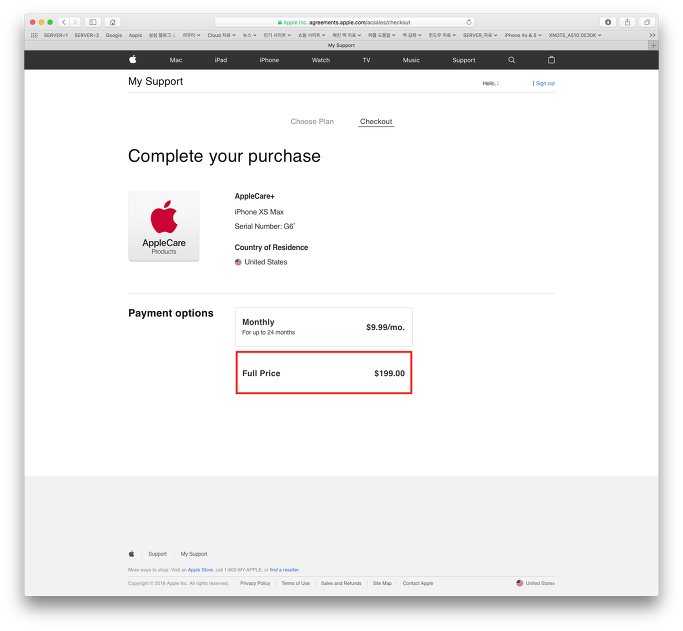Viewport: 683px width, 631px height.
Task: Open the favorites grid icon
Action: [x=34, y=35]
